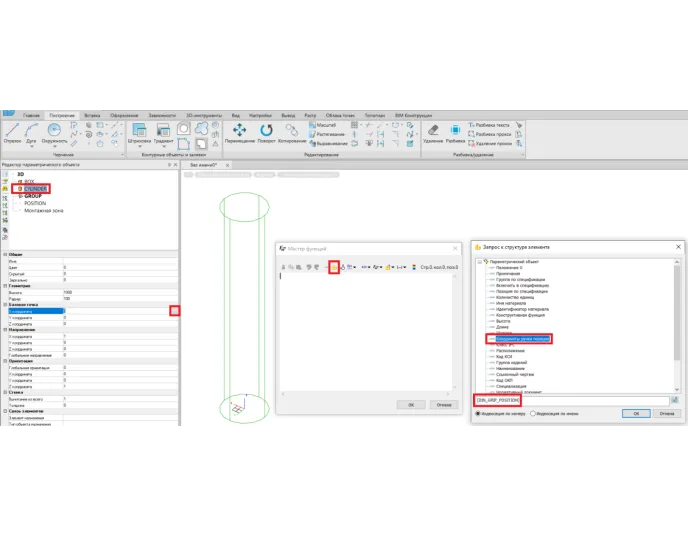Click OK in Мастер функций dialog
688x537 pixels.
(411, 405)
